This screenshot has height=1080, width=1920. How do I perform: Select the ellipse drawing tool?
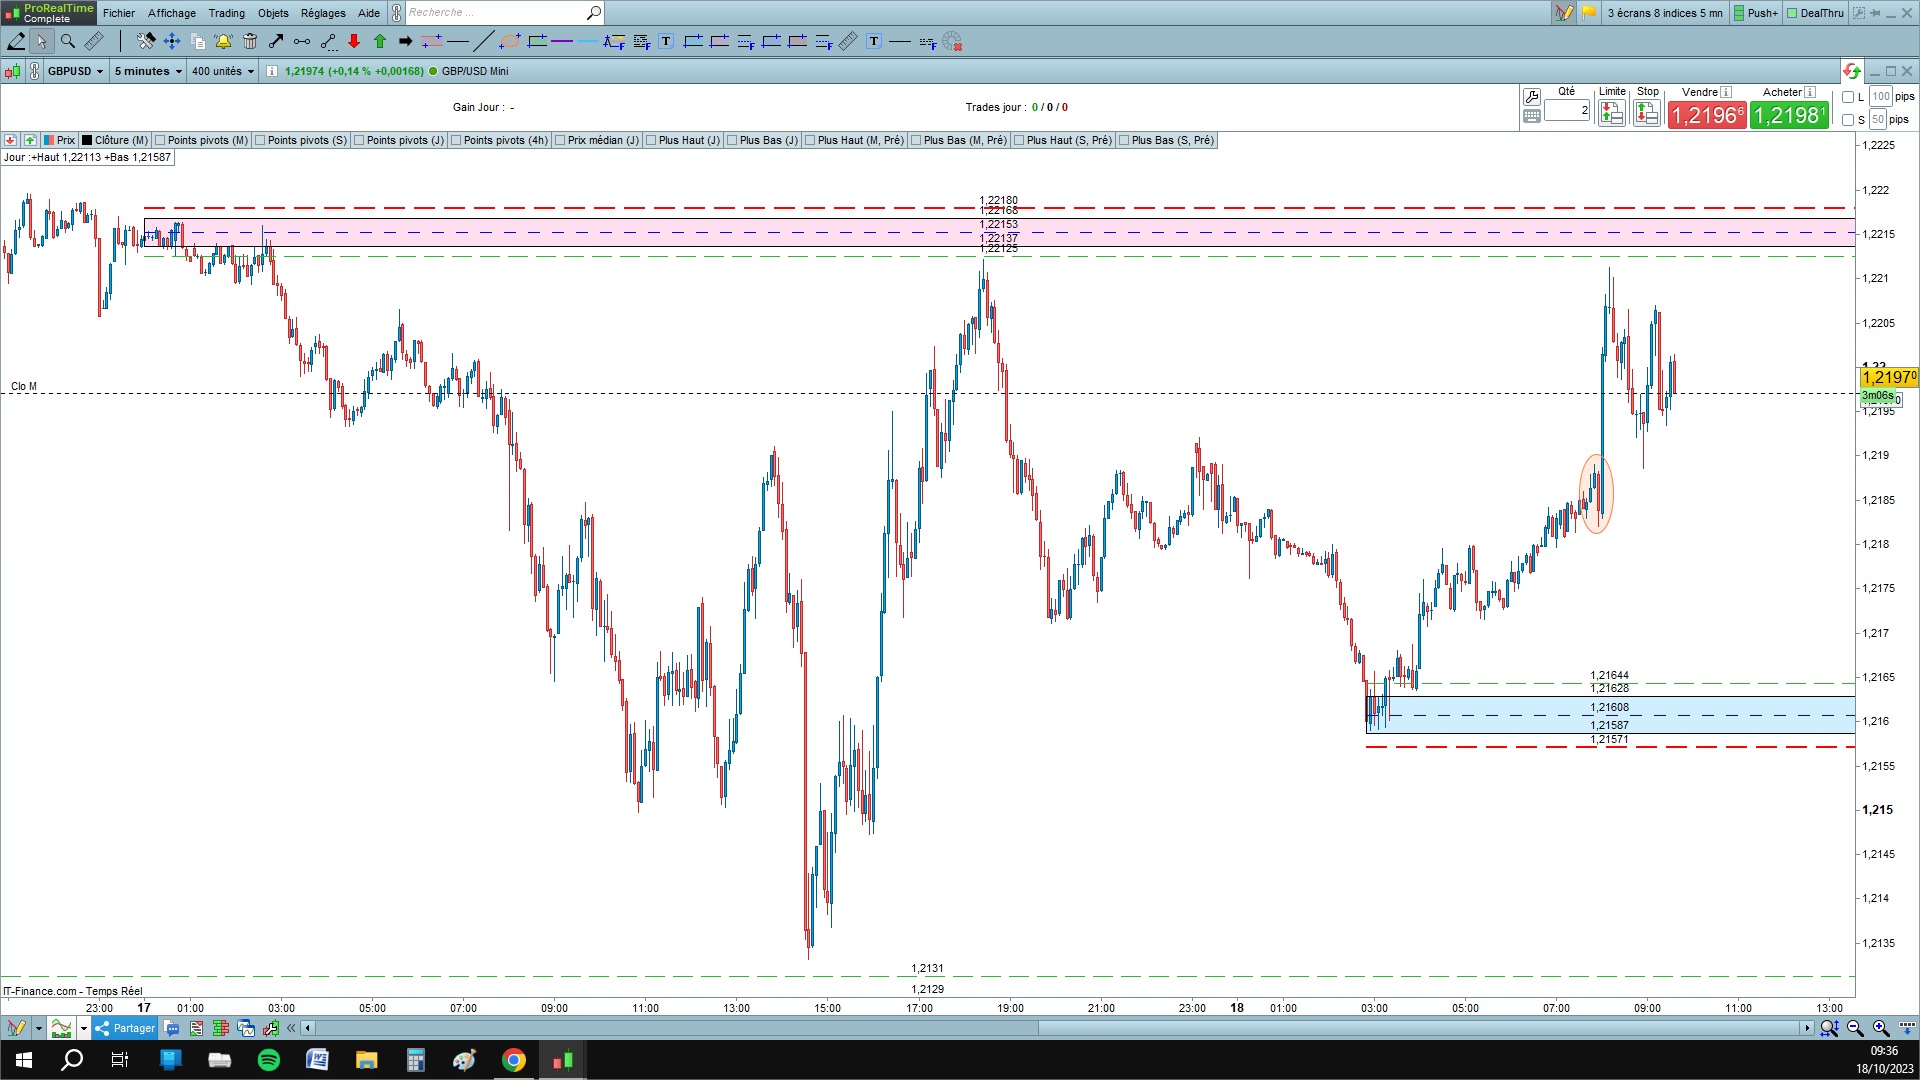click(510, 42)
